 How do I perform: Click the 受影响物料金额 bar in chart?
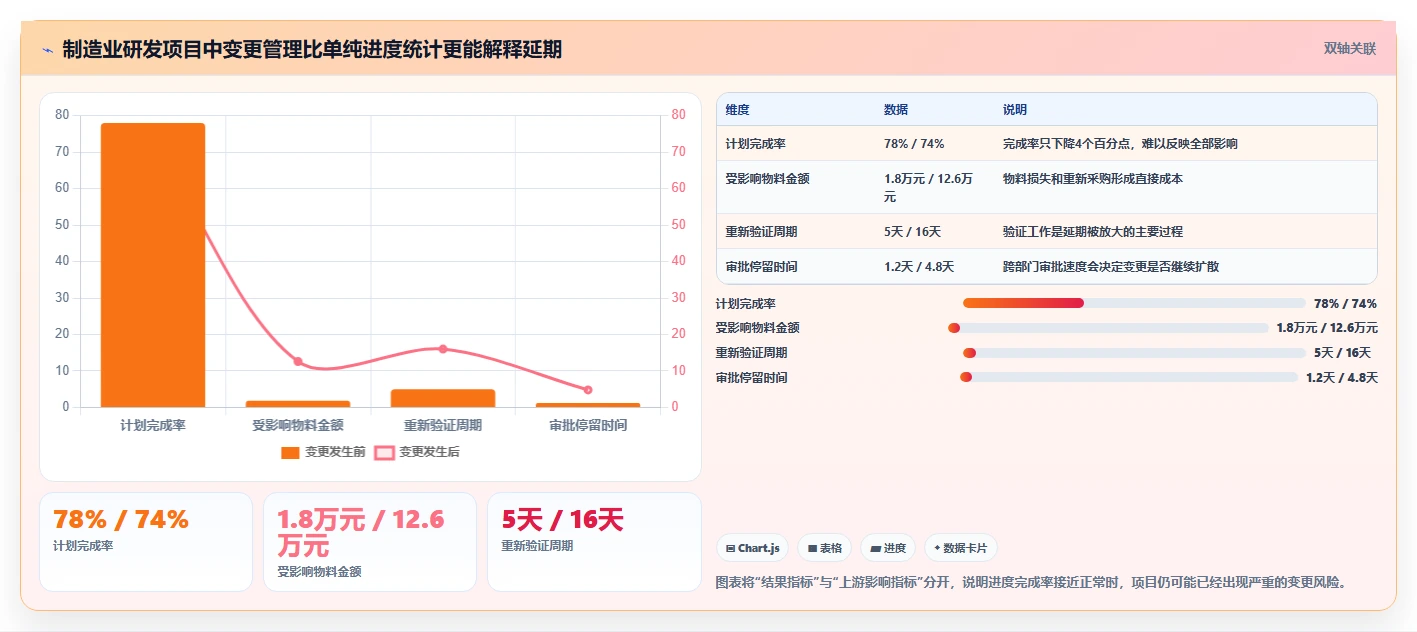(298, 404)
